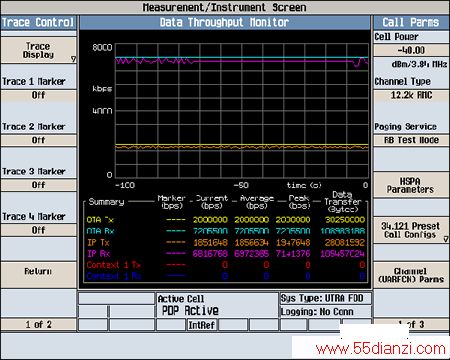The width and height of the screenshot is (450, 360).
Task: Open Channel Type 12.2k RMC setting
Action: click(x=411, y=95)
